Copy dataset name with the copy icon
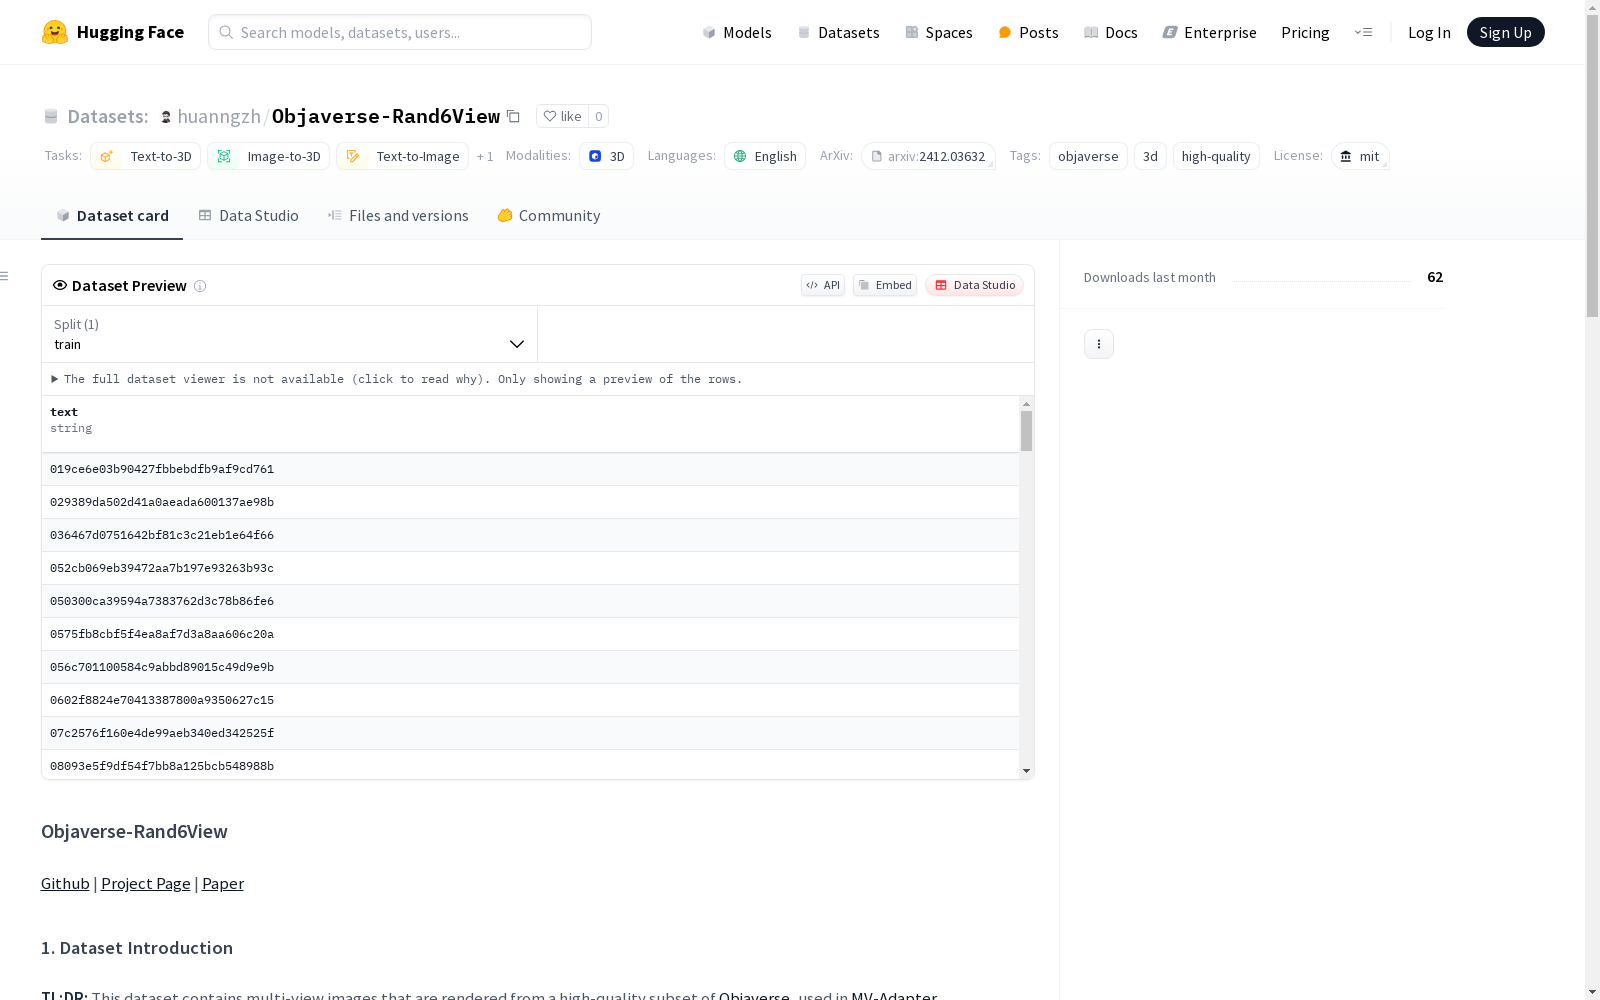 [513, 116]
